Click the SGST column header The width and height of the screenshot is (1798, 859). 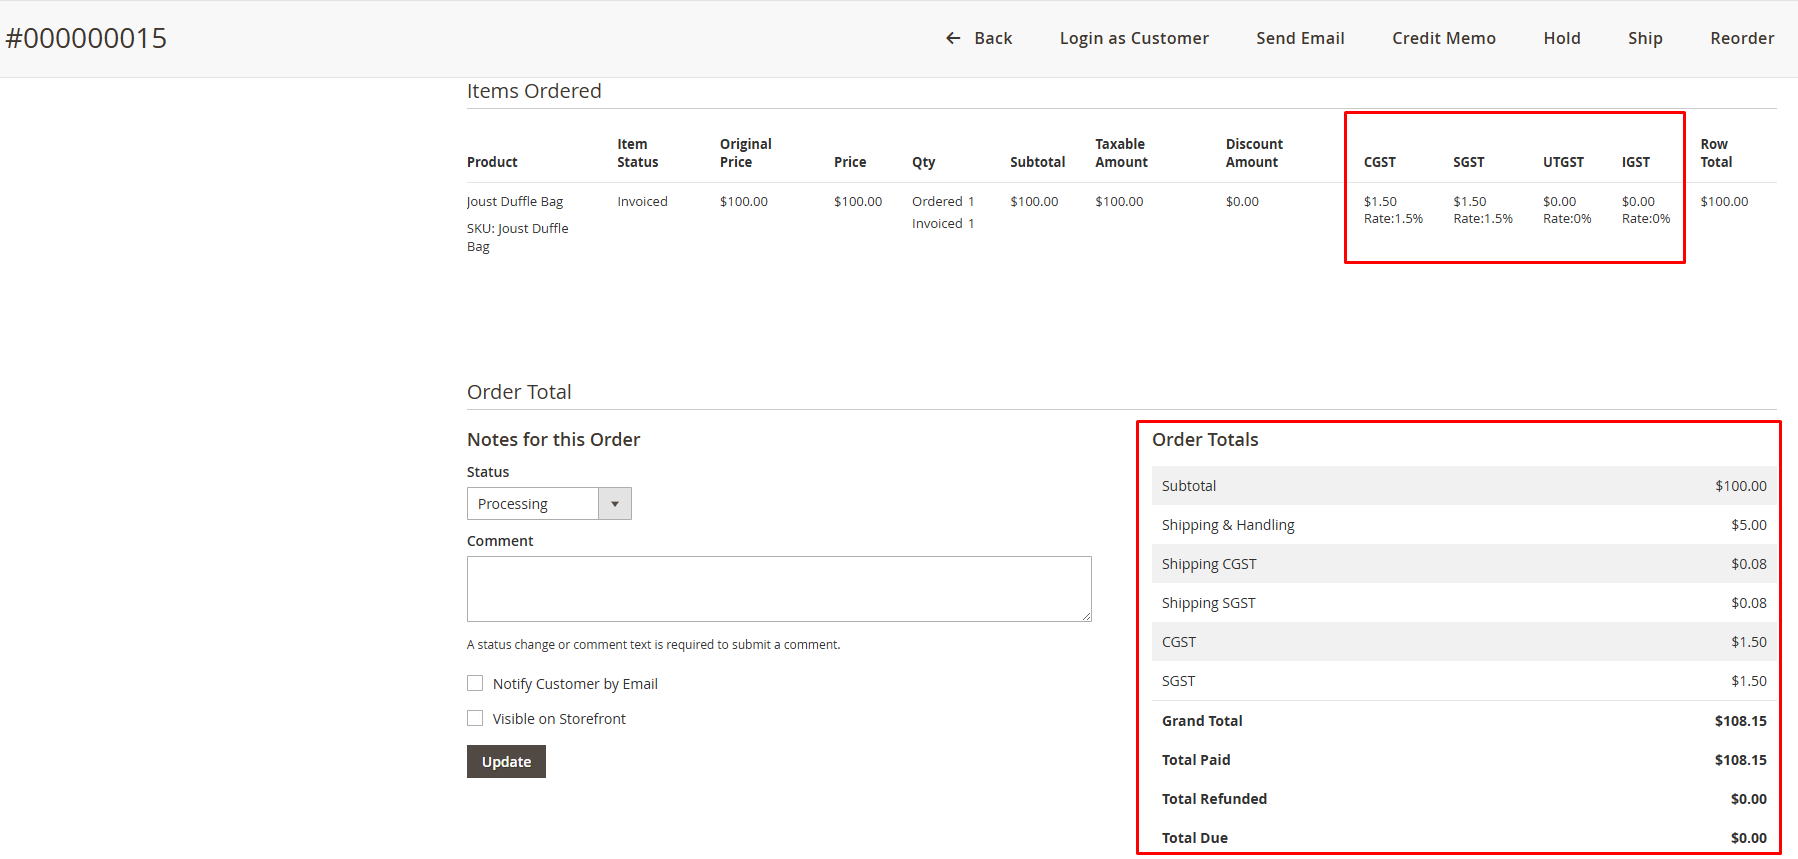click(x=1469, y=162)
